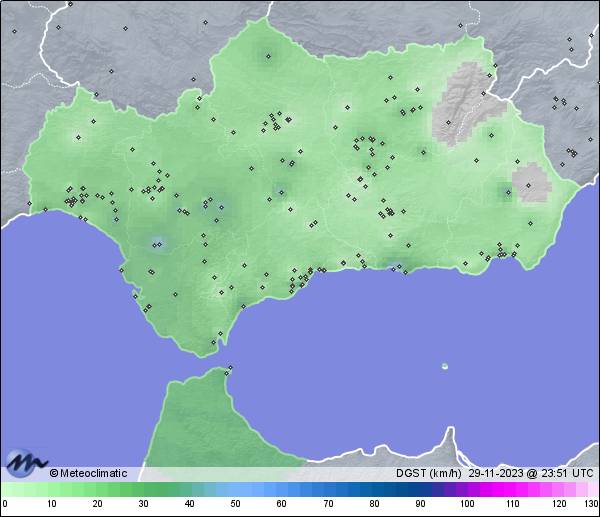Click the 29-11-2023 date

496,473
